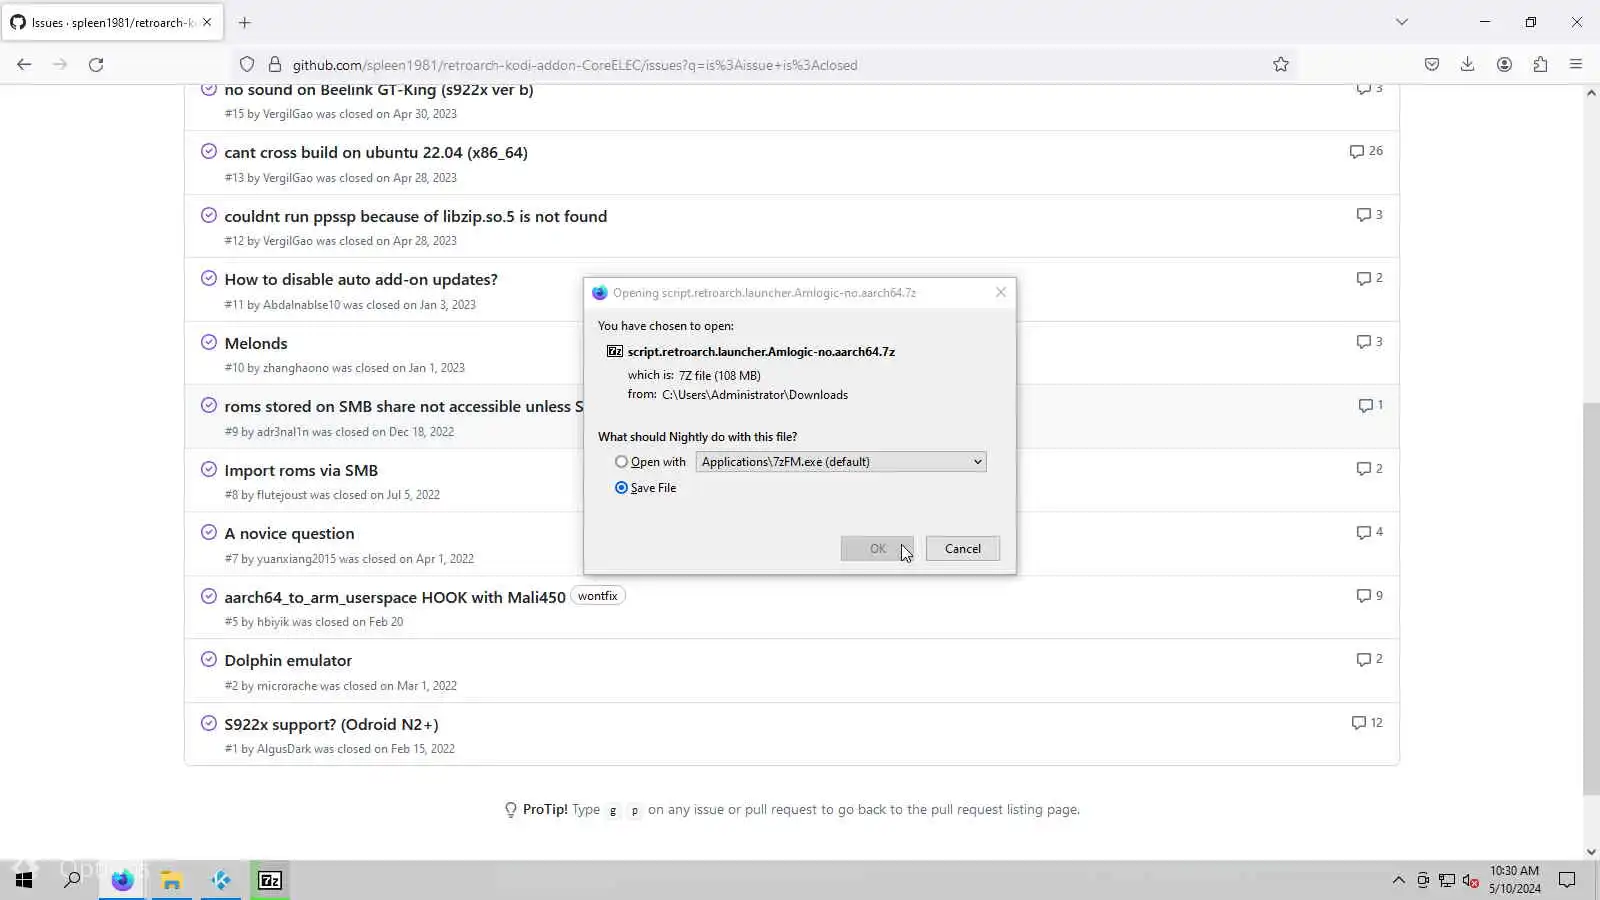Show hidden system tray icons
The image size is (1600, 900).
(1398, 880)
